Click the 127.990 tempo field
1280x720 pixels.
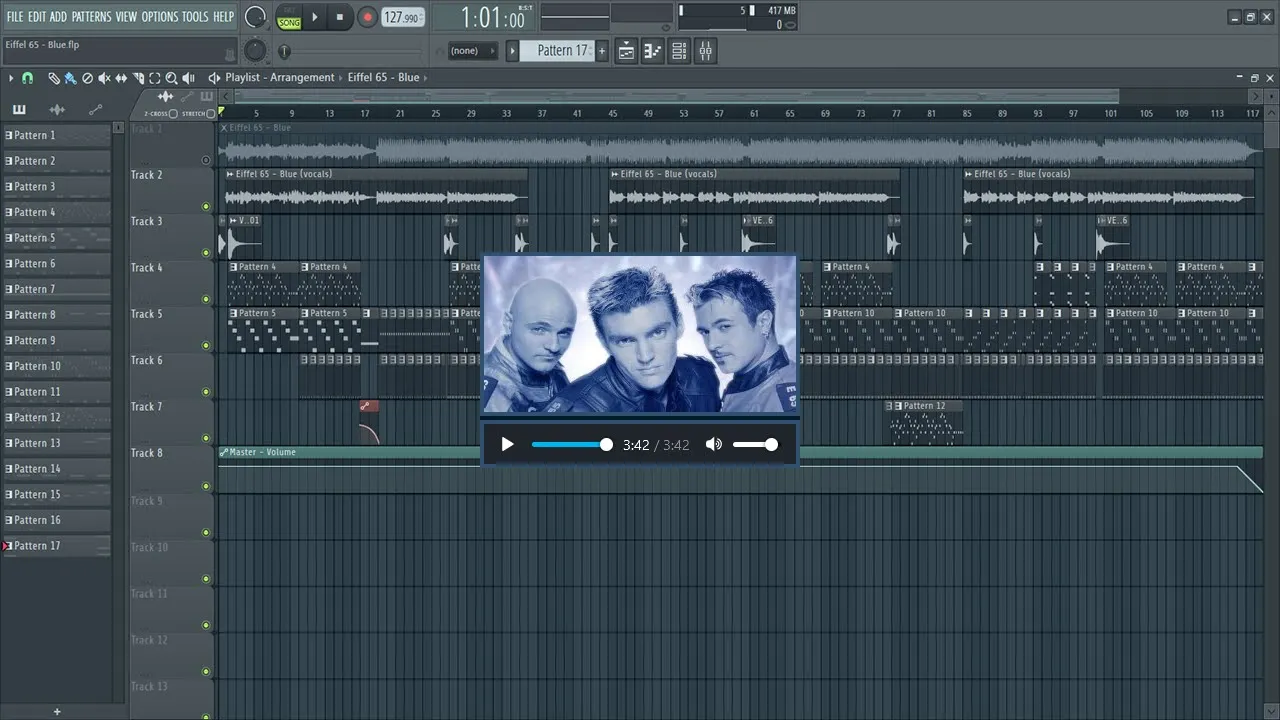coord(403,17)
